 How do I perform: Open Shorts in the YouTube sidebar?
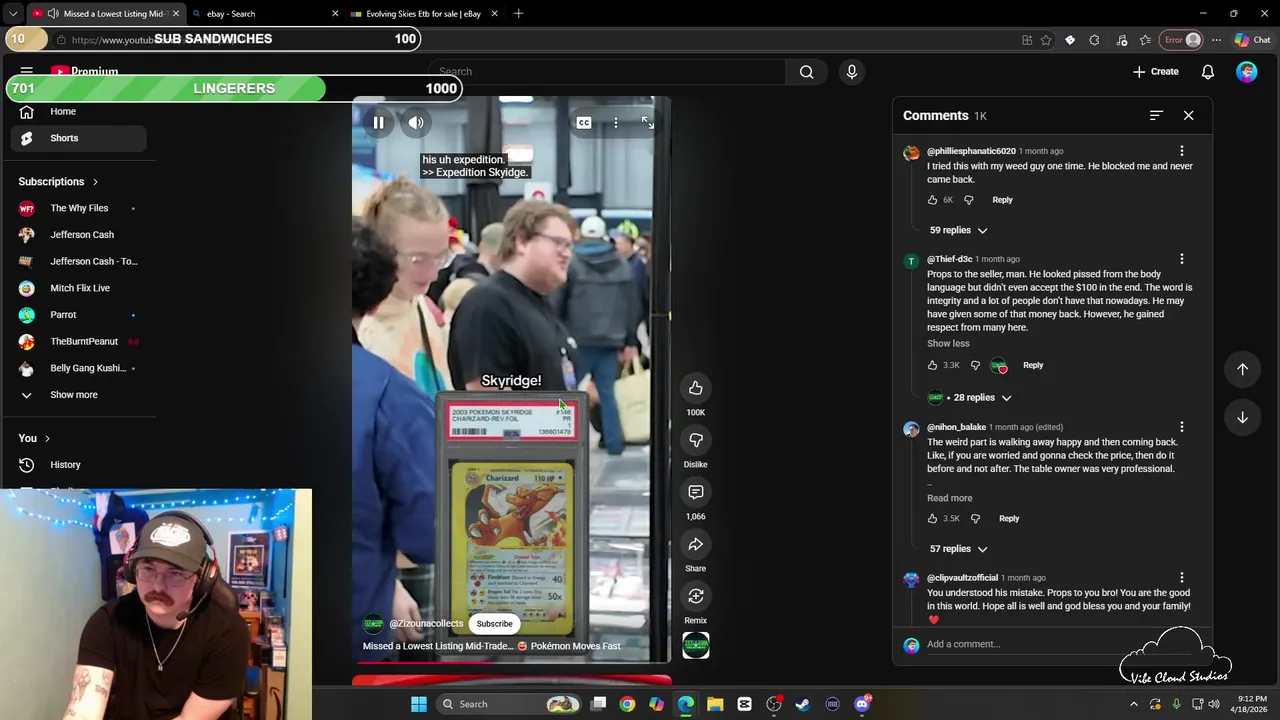pyautogui.click(x=78, y=138)
